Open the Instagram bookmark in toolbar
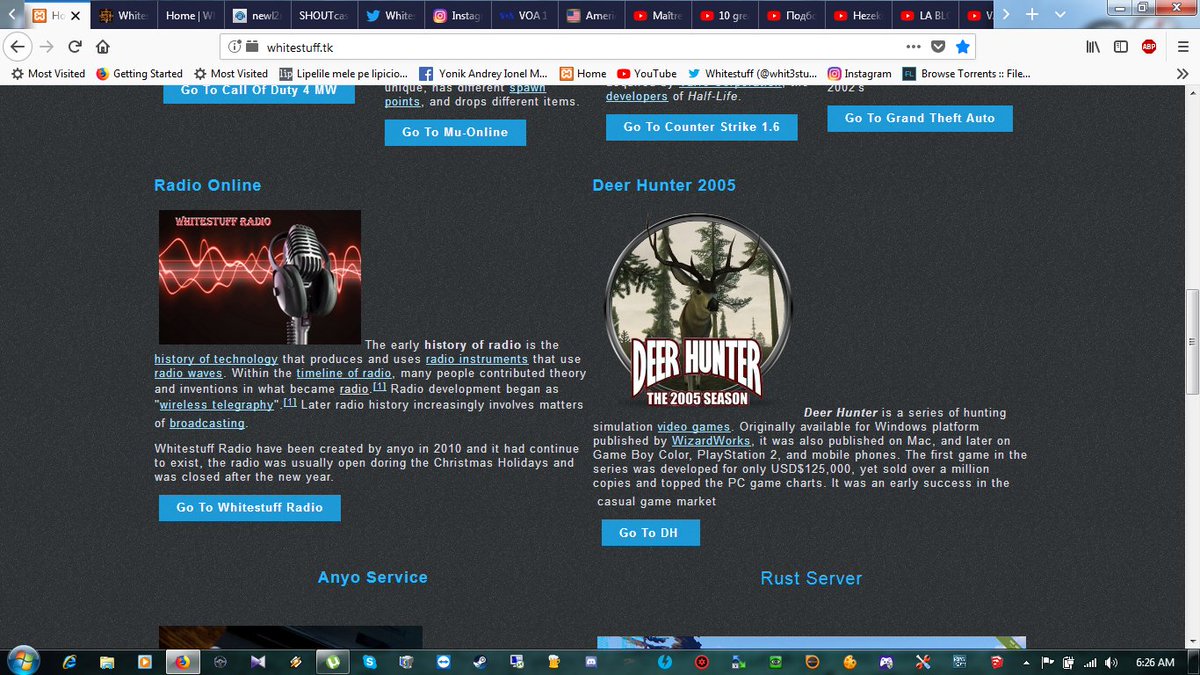The height and width of the screenshot is (675, 1200). (x=859, y=73)
